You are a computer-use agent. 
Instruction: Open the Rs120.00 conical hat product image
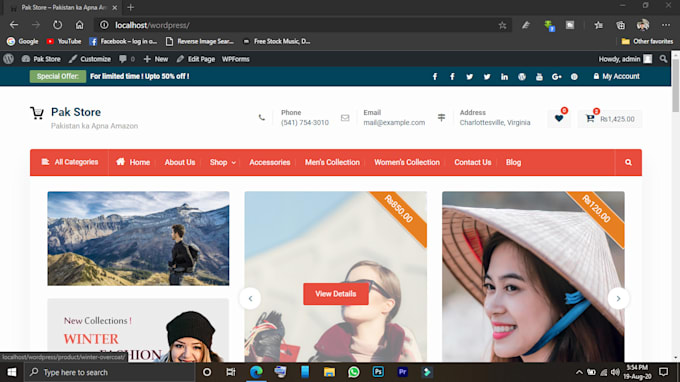(533, 277)
